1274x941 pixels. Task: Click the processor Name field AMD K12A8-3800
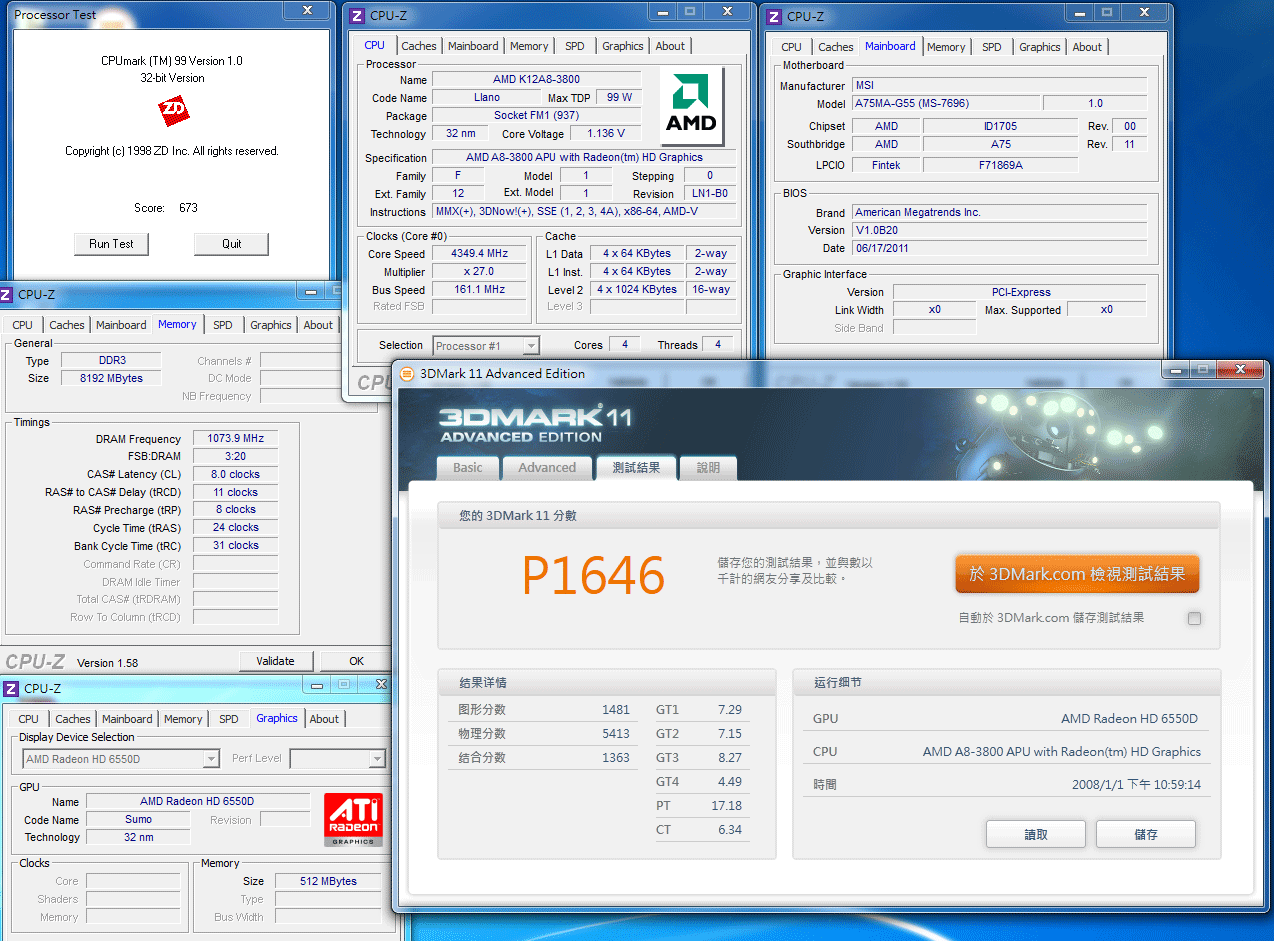pyautogui.click(x=536, y=80)
